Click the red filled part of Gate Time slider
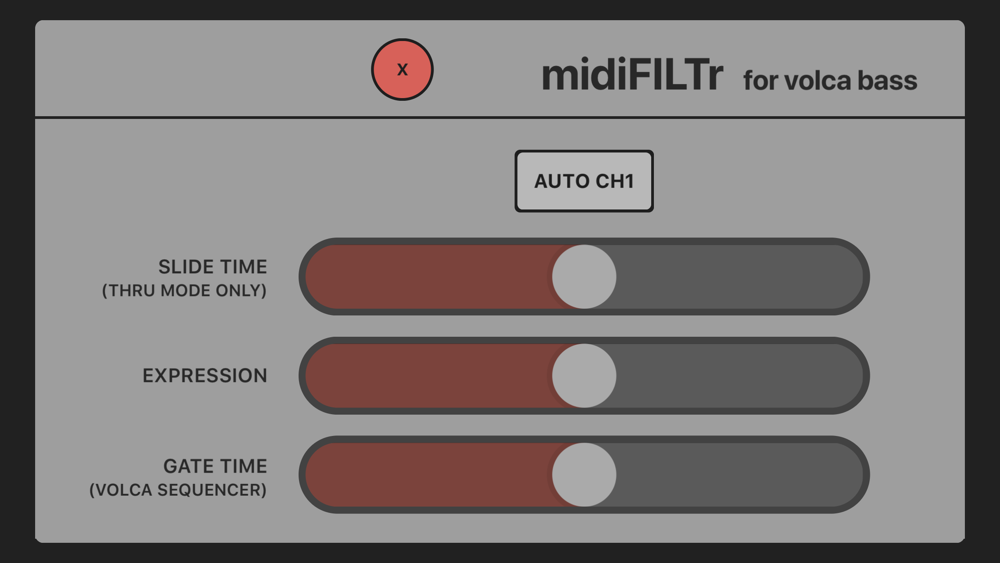The width and height of the screenshot is (1000, 563). [429, 475]
